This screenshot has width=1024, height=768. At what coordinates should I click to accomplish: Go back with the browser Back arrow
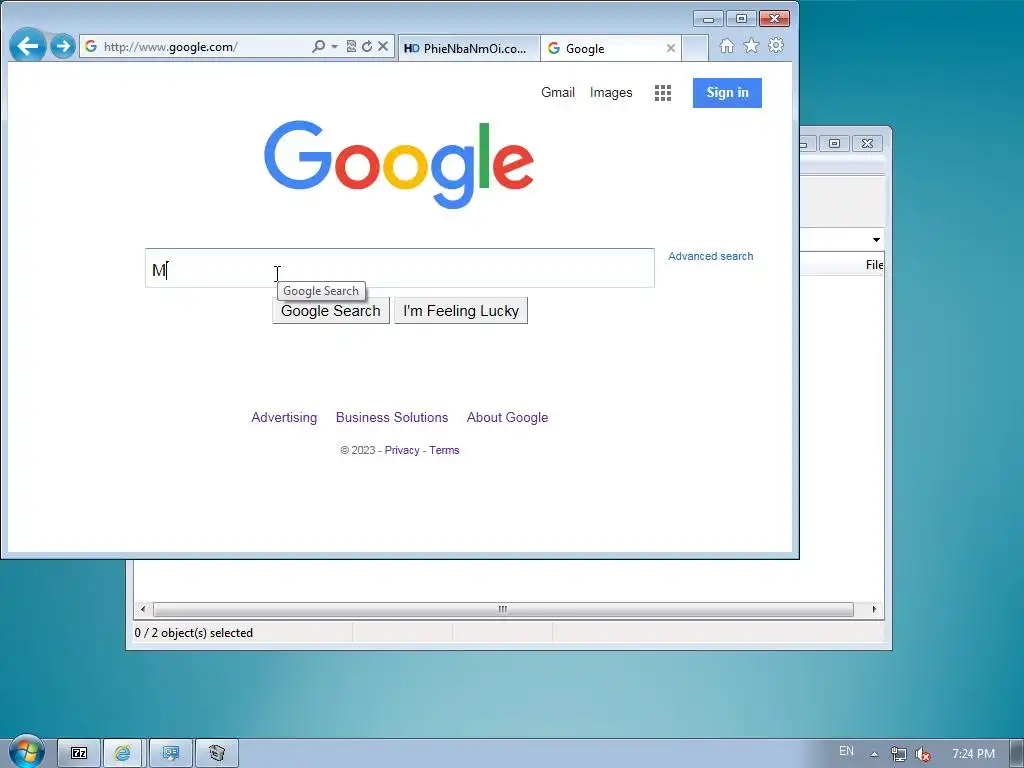coord(27,46)
